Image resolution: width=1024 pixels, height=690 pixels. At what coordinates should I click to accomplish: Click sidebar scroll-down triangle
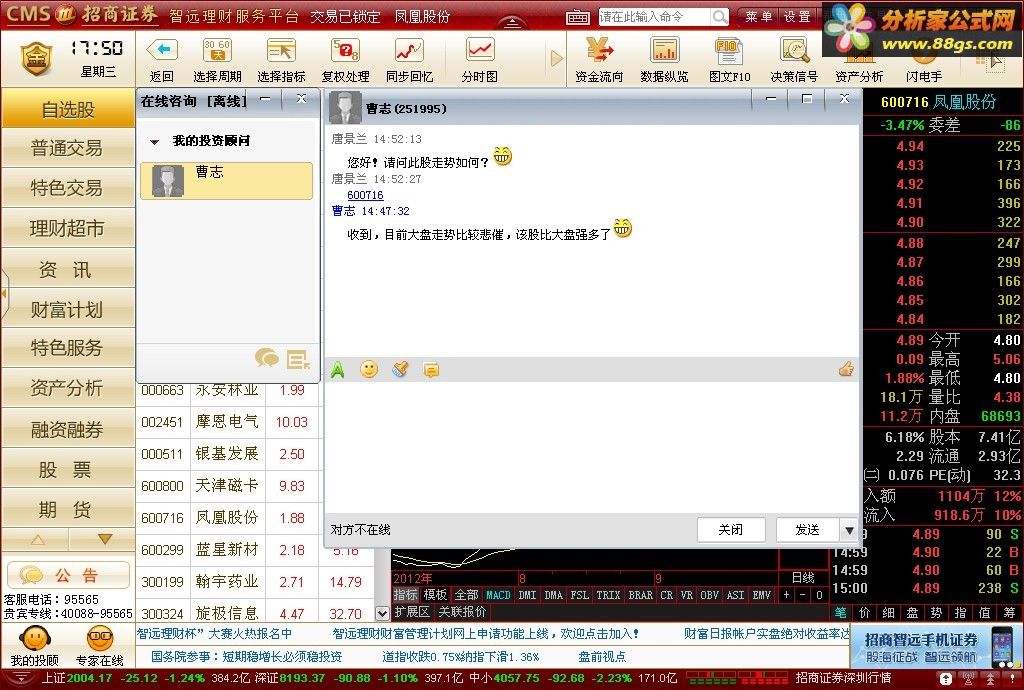coord(104,539)
